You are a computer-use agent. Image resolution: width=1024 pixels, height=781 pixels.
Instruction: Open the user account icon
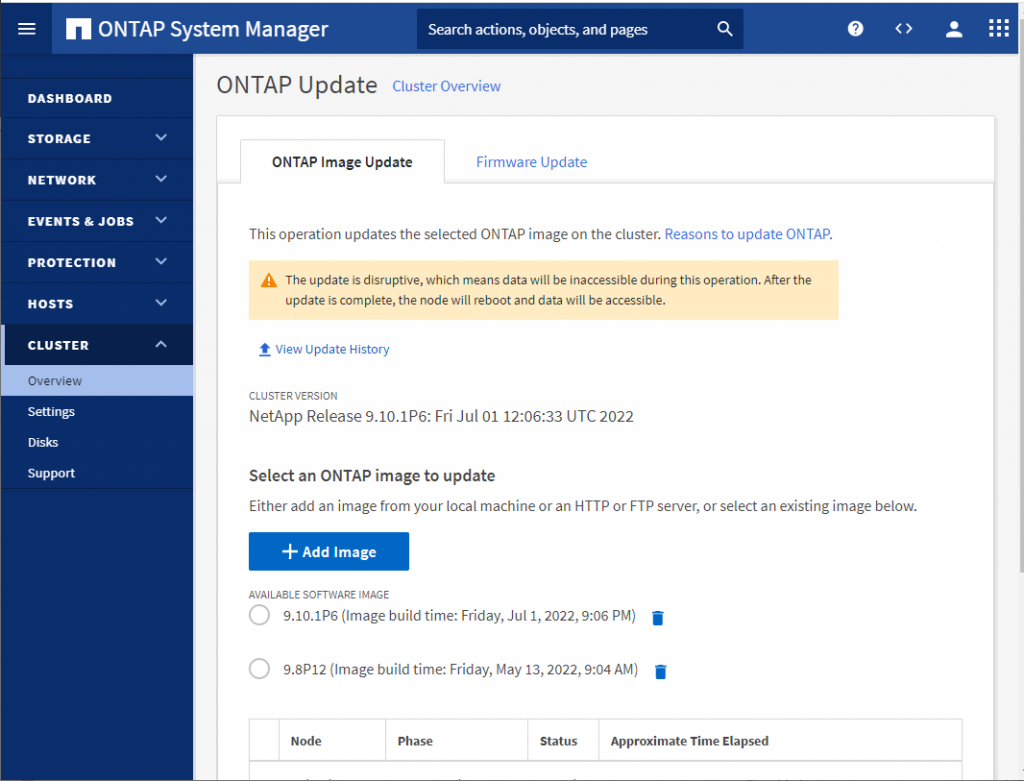point(953,29)
